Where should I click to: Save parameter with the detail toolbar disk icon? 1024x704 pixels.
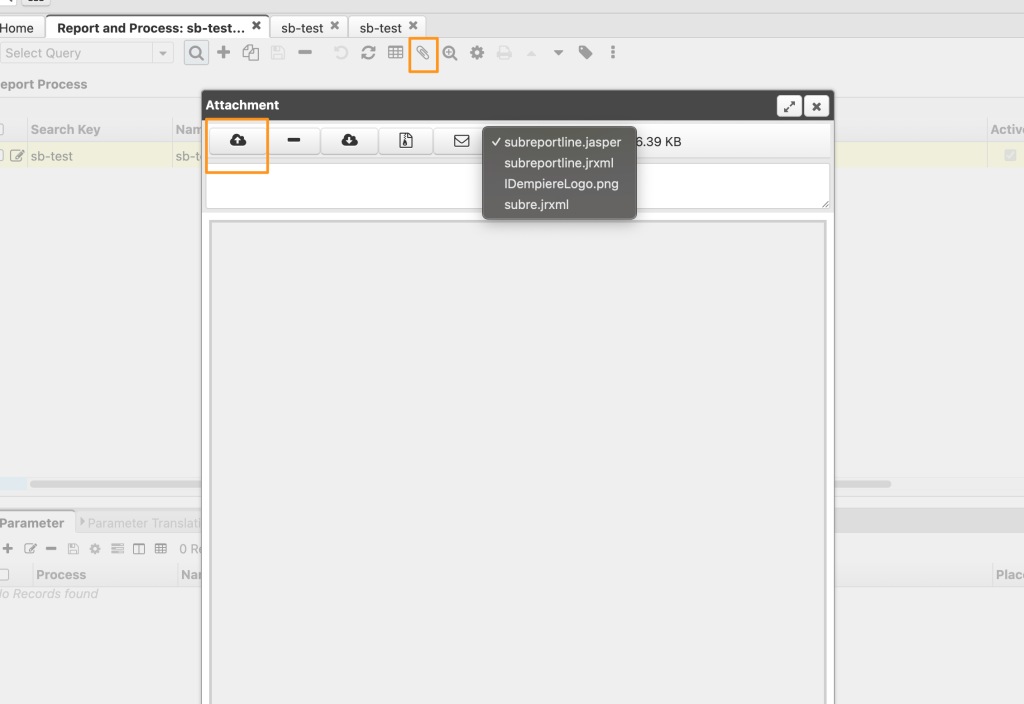coord(73,549)
